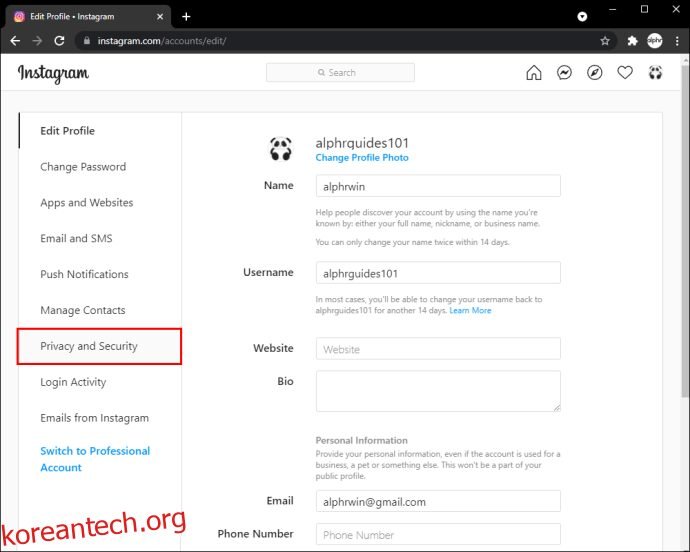Click into the Bio text area
This screenshot has height=552, width=690.
[438, 391]
